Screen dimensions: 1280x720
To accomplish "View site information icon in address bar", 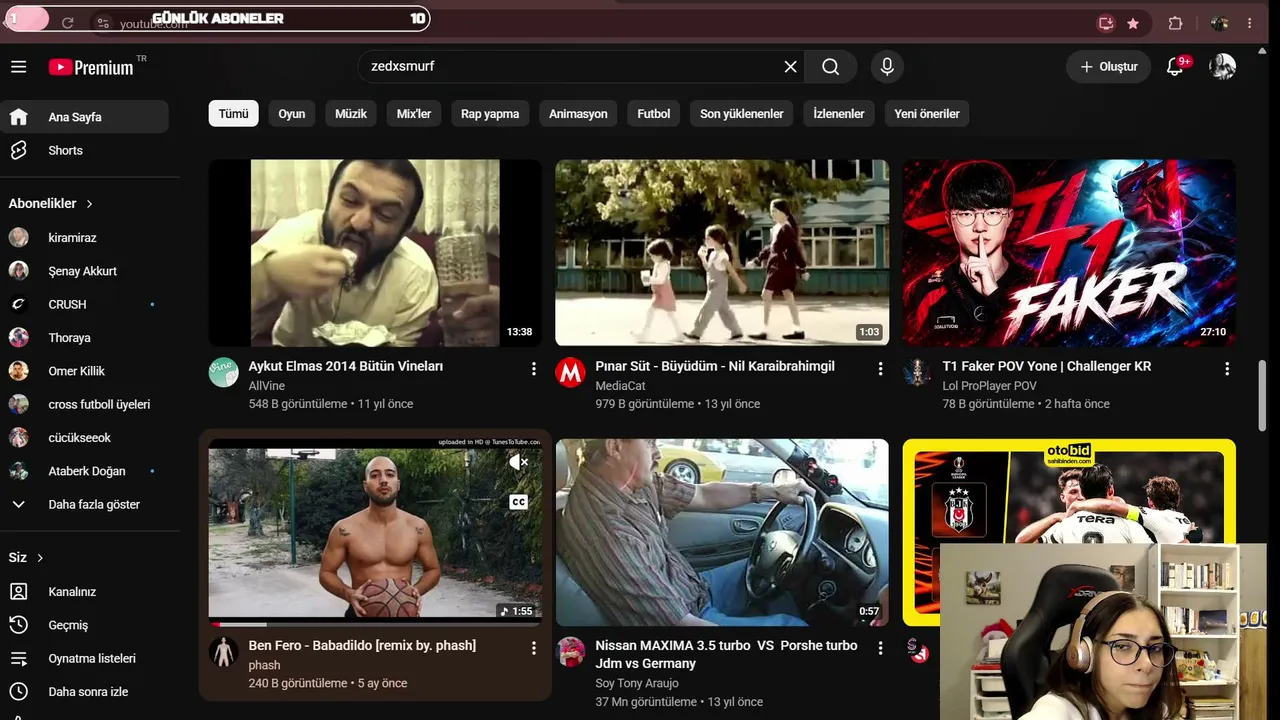I will (x=103, y=23).
